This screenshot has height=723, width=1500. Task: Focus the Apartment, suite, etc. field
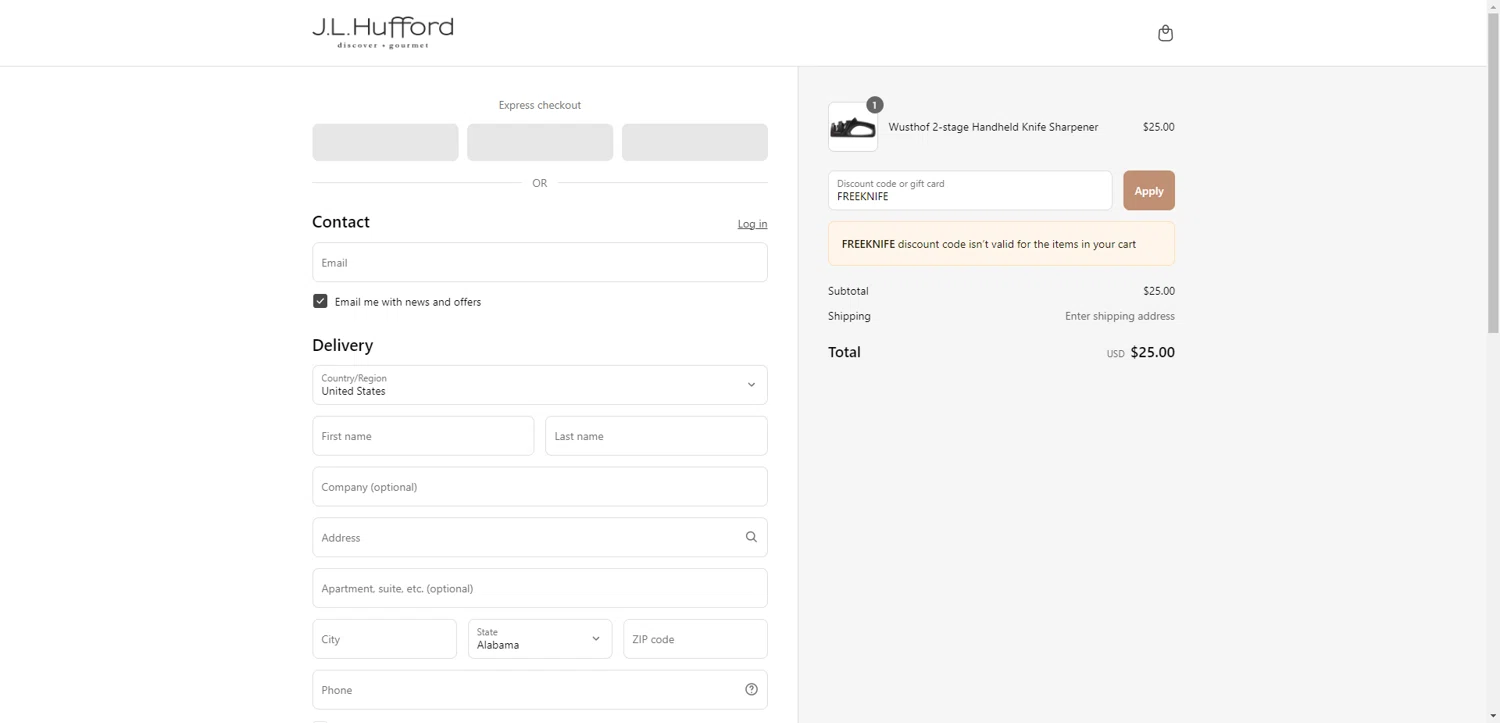coord(540,588)
